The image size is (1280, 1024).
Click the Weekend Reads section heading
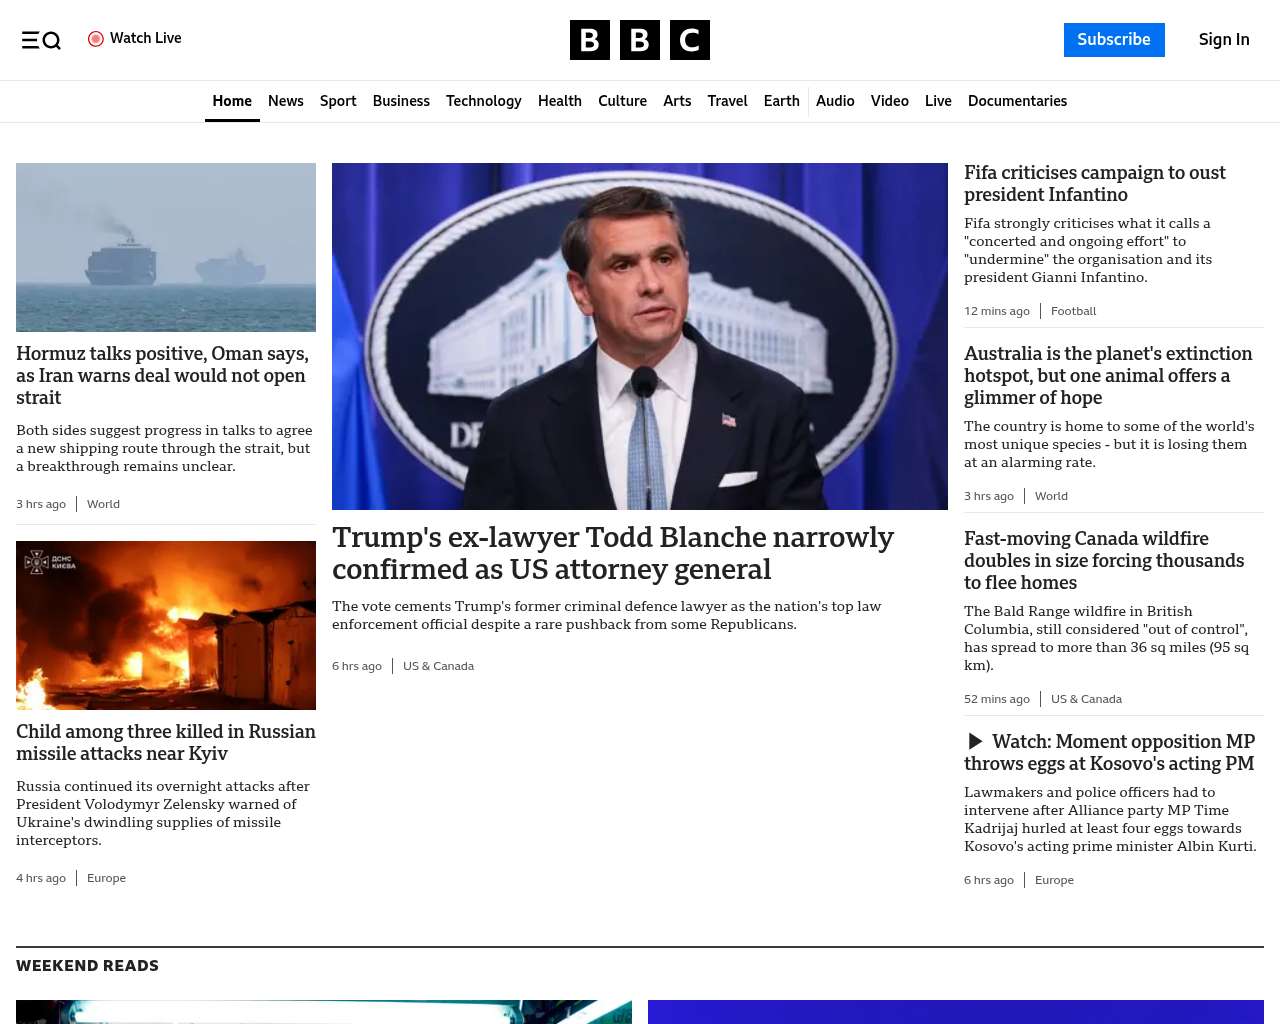[88, 966]
